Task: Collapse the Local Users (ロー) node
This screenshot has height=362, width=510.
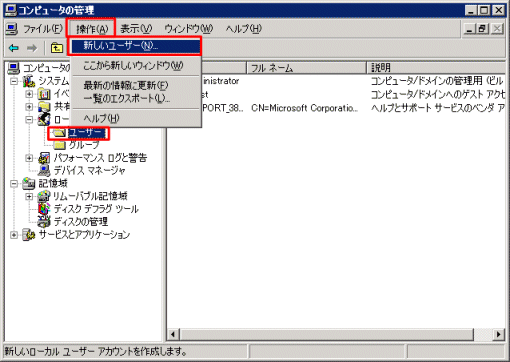Action: 29,120
